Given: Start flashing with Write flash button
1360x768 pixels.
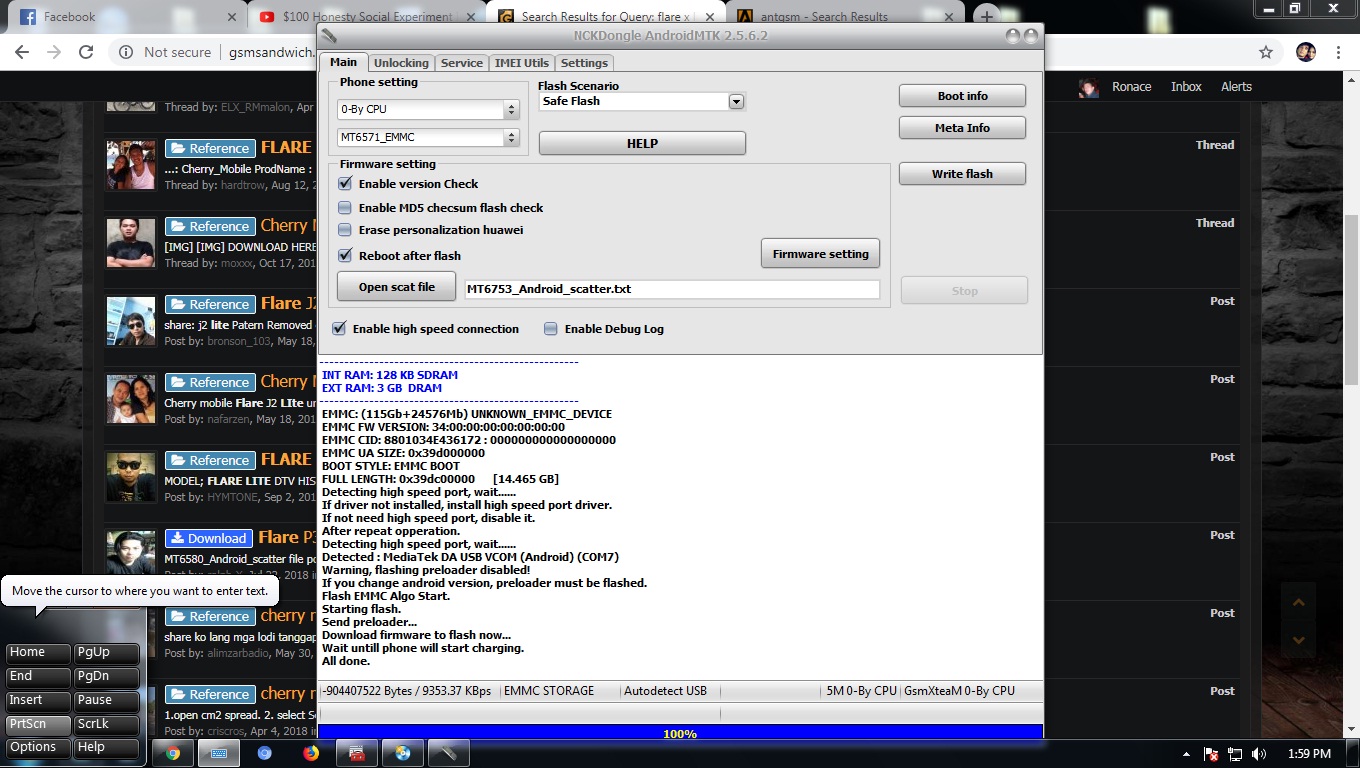Looking at the screenshot, I should click(962, 174).
